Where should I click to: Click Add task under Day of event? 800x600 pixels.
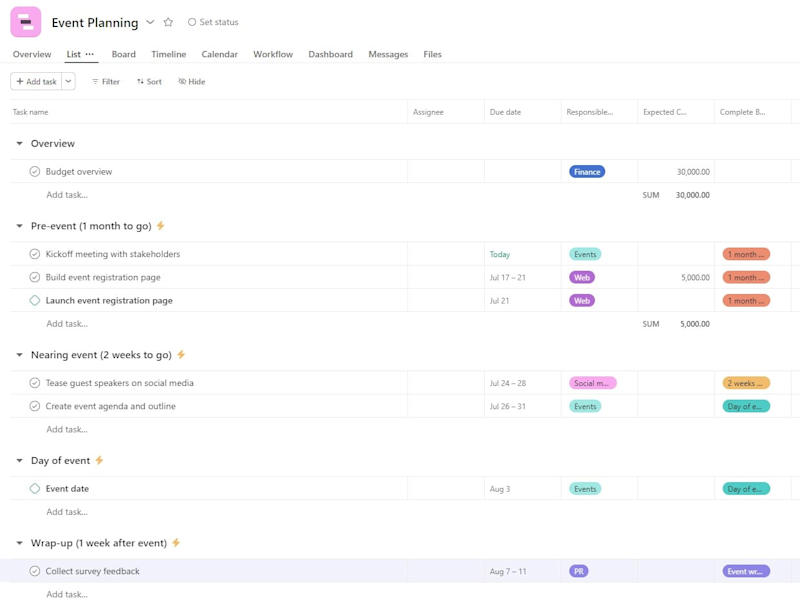tap(67, 512)
